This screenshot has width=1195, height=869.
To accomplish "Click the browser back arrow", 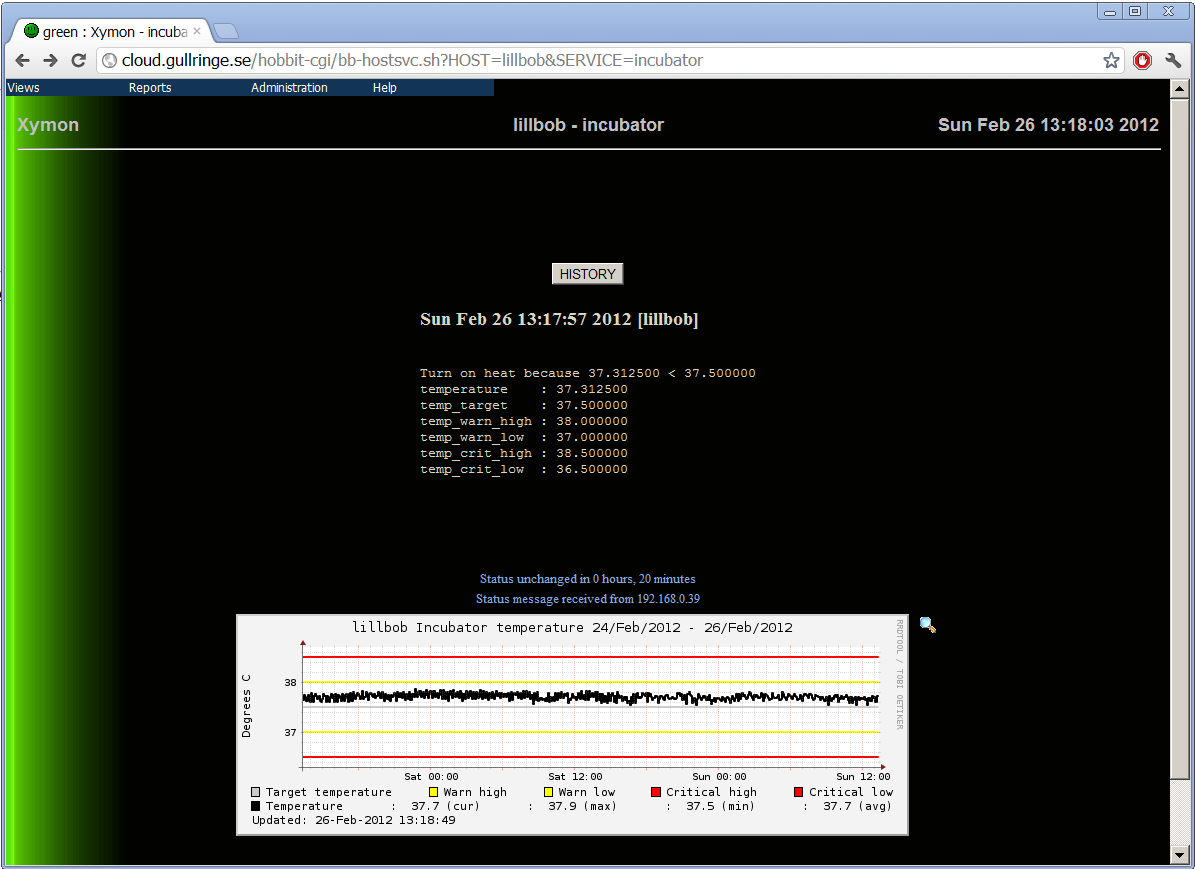I will pyautogui.click(x=23, y=60).
